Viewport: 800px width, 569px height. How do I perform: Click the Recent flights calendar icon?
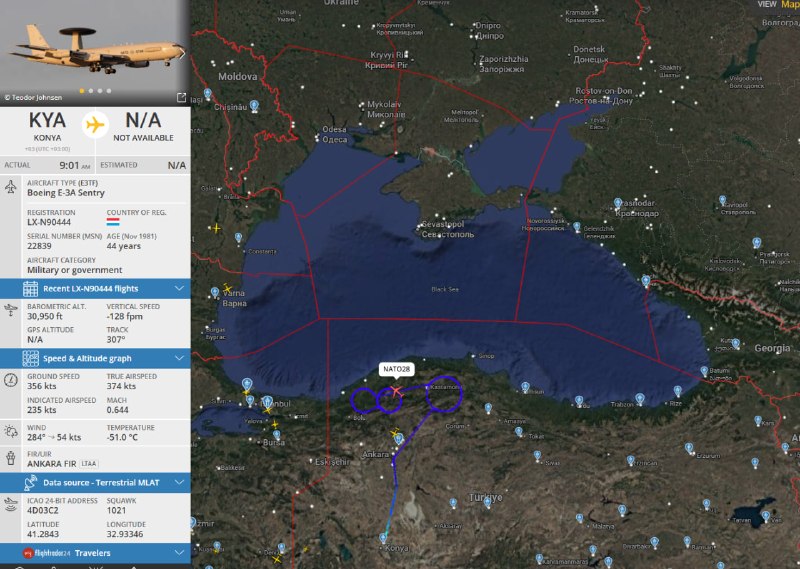tap(30, 289)
